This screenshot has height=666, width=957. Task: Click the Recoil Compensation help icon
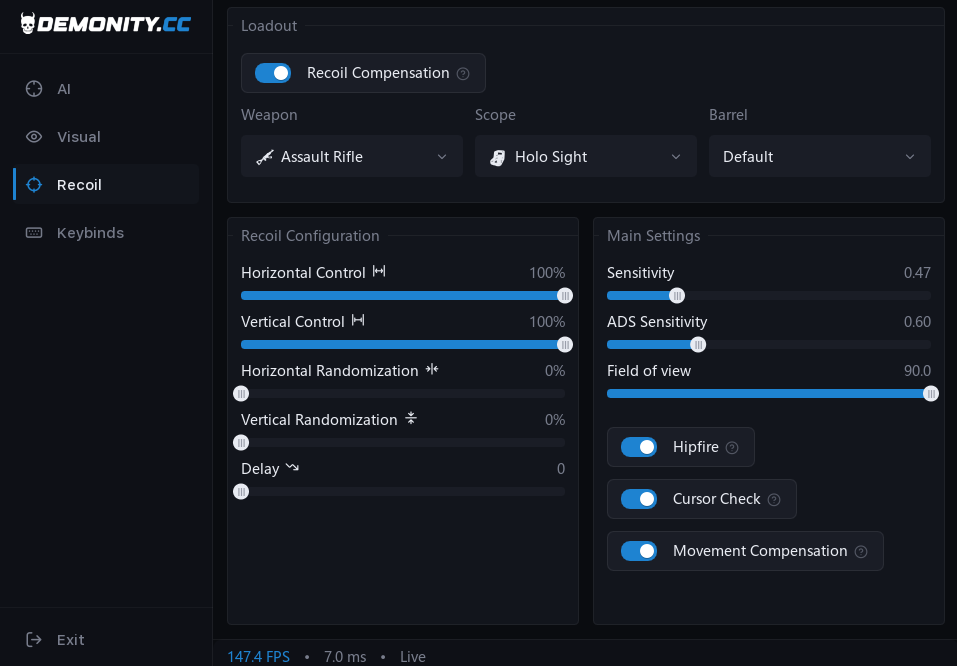(463, 74)
